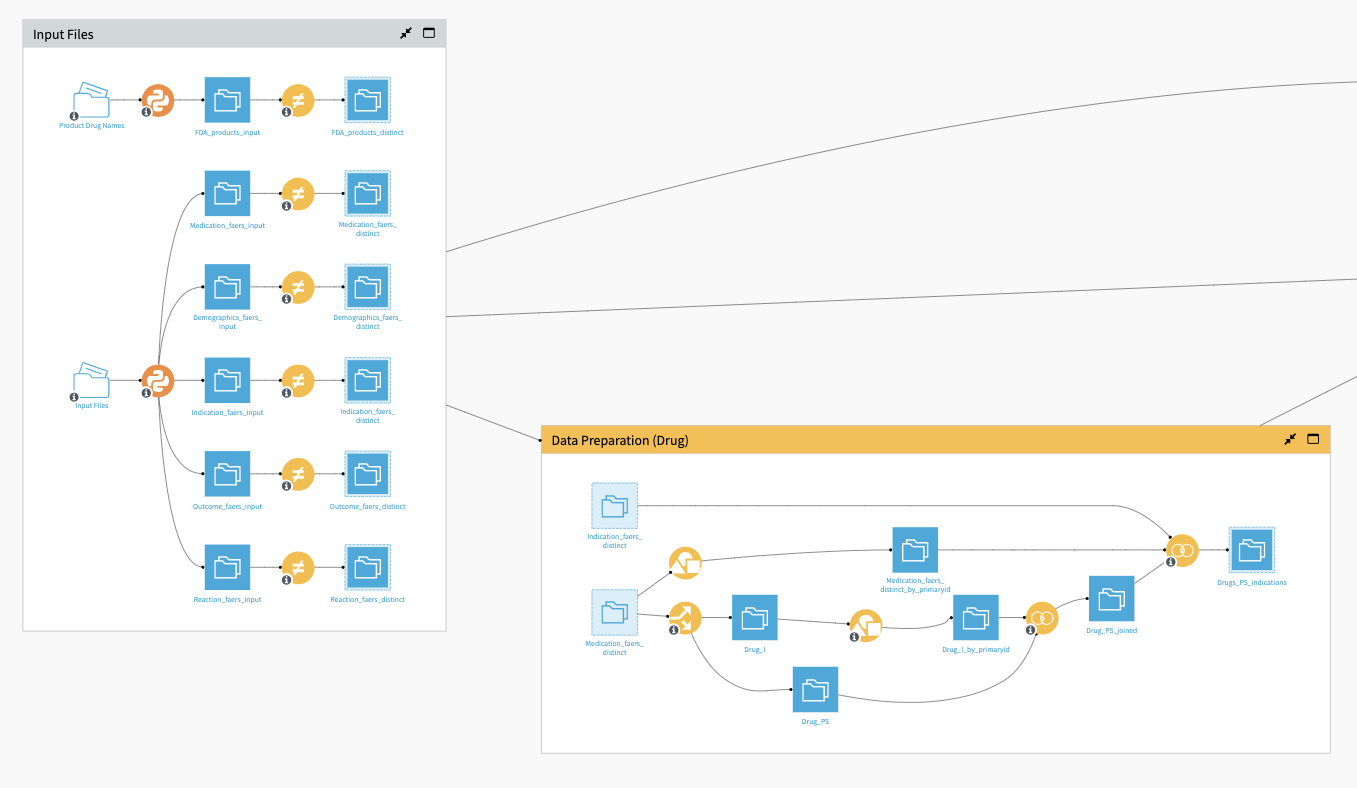Viewport: 1357px width, 788px height.
Task: Select the Distinct recipe before Reaction_faers_distinct
Action: pos(297,567)
